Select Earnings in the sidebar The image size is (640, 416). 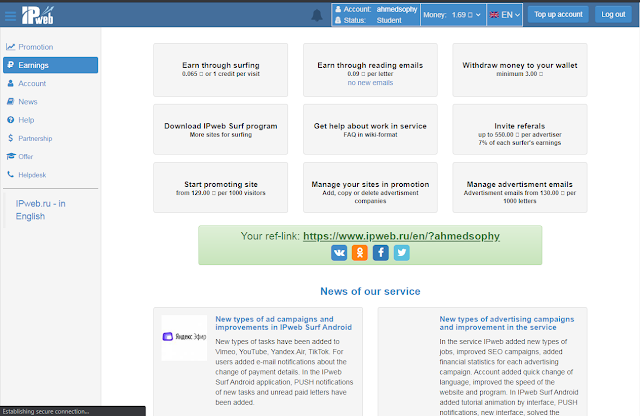[51, 65]
